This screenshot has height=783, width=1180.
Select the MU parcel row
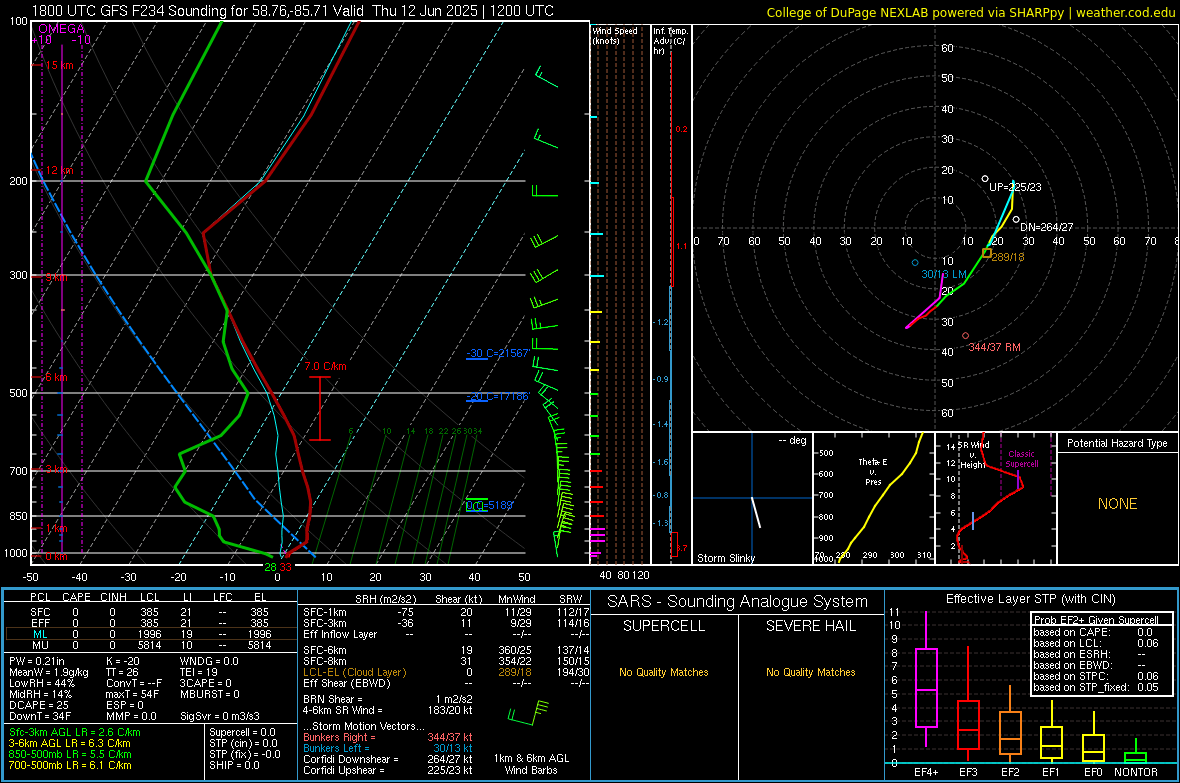150,645
